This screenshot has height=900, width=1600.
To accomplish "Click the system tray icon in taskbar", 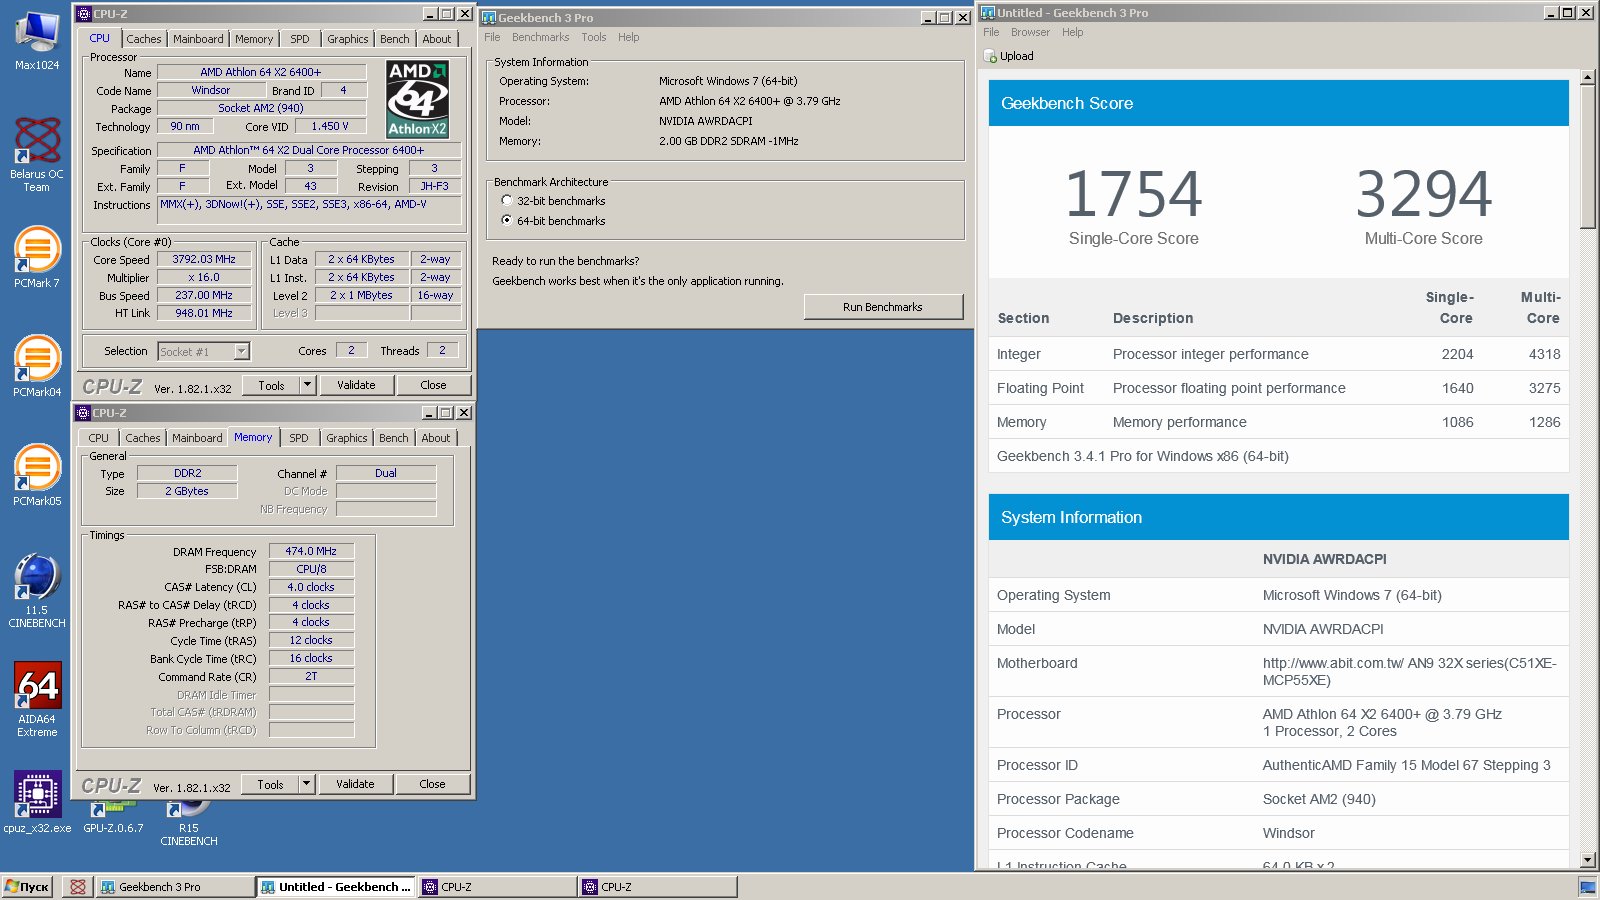I will coord(1587,887).
